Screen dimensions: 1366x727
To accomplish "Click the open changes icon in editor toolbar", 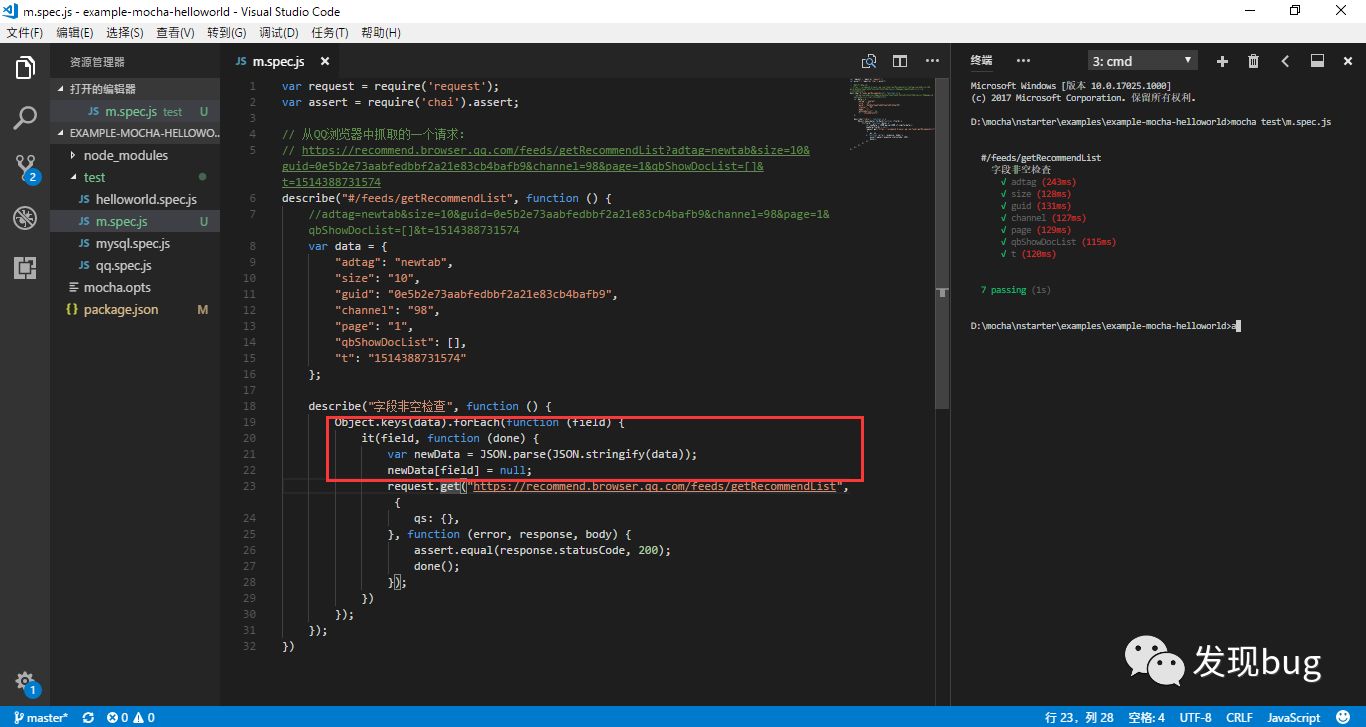I will click(869, 61).
